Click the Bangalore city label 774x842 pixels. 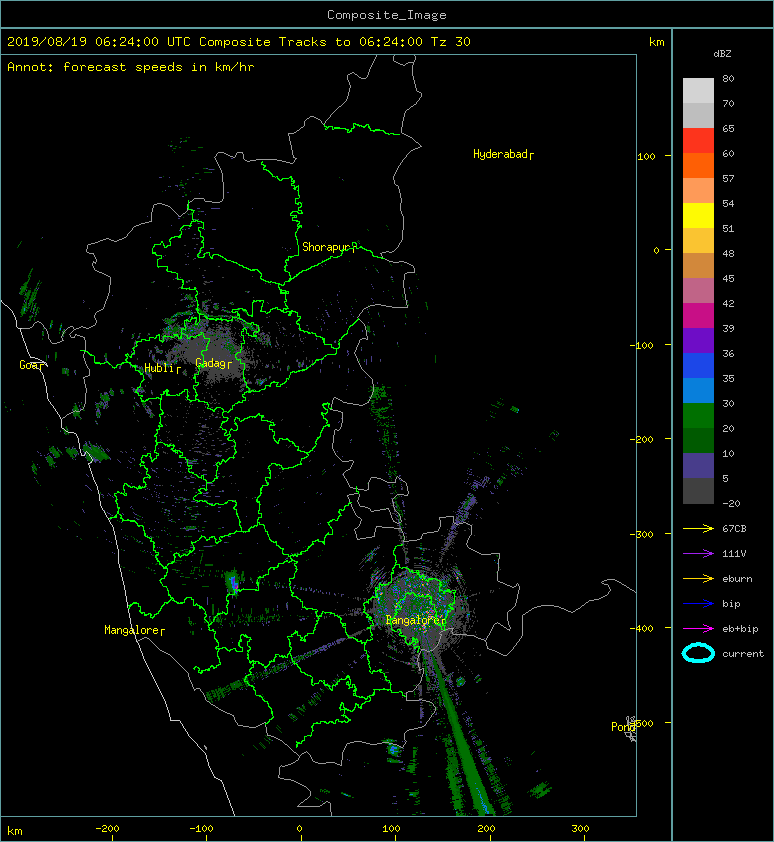click(416, 620)
